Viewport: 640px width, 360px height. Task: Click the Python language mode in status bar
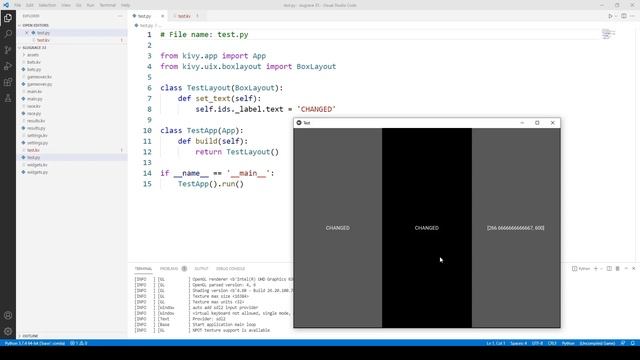click(568, 343)
